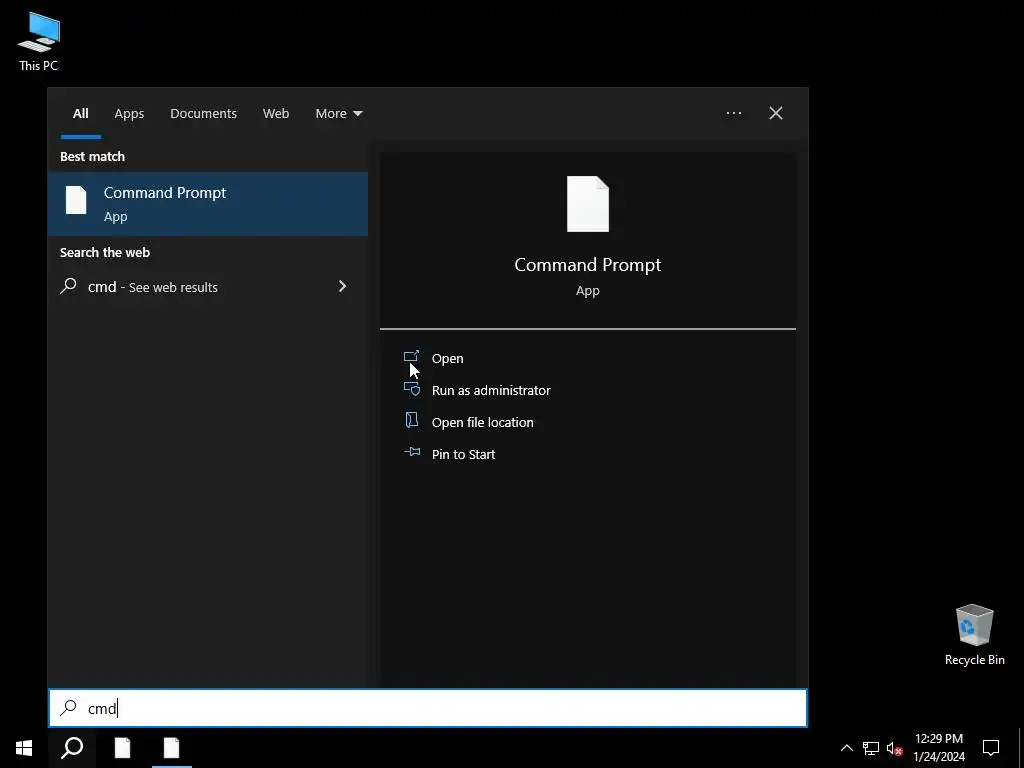Select the Recycle Bin desktop icon
This screenshot has height=768, width=1024.
pos(974,635)
